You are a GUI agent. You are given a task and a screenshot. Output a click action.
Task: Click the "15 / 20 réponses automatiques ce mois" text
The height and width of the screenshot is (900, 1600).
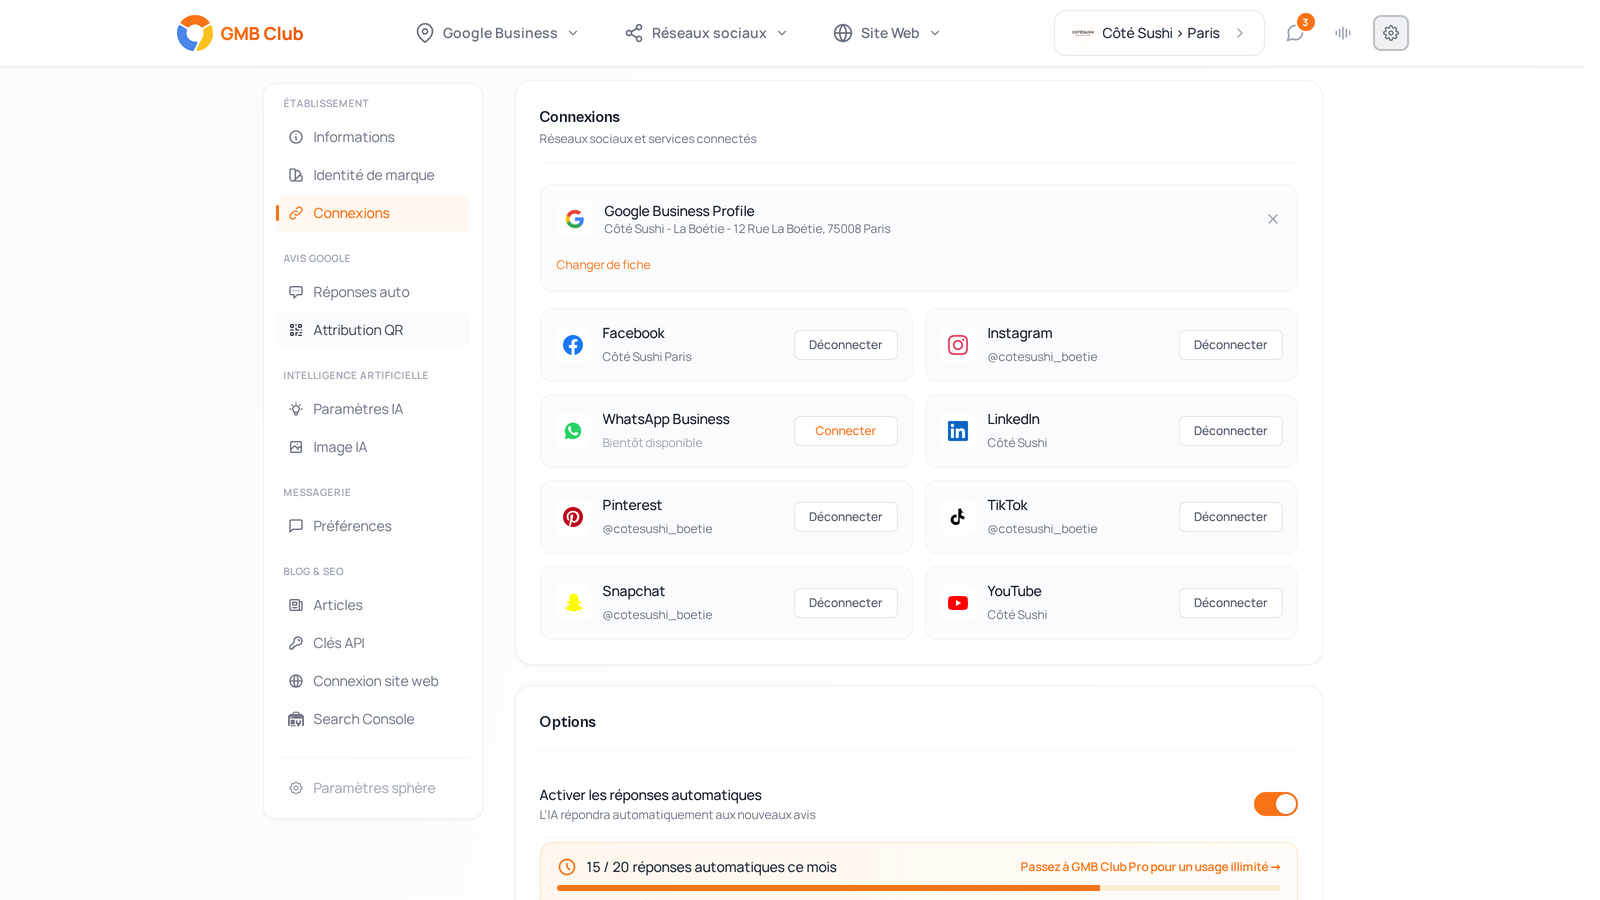coord(711,867)
